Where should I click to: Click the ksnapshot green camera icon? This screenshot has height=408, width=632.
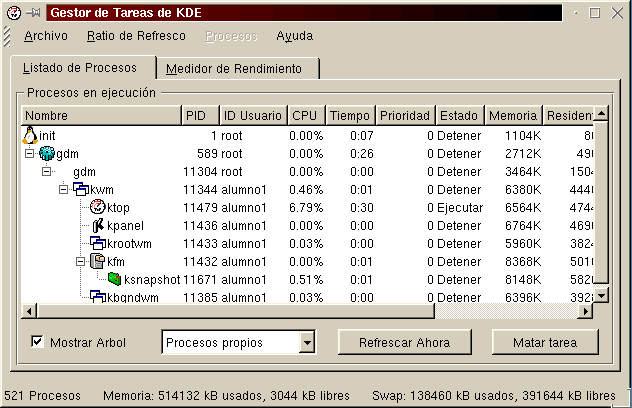click(x=114, y=279)
